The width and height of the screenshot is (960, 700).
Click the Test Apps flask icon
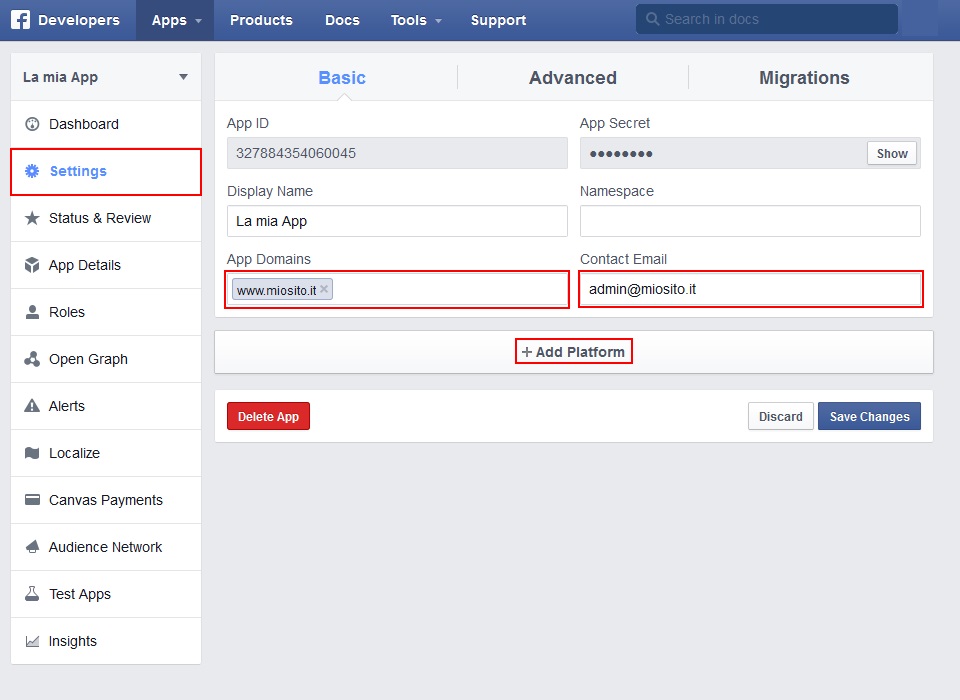point(32,594)
